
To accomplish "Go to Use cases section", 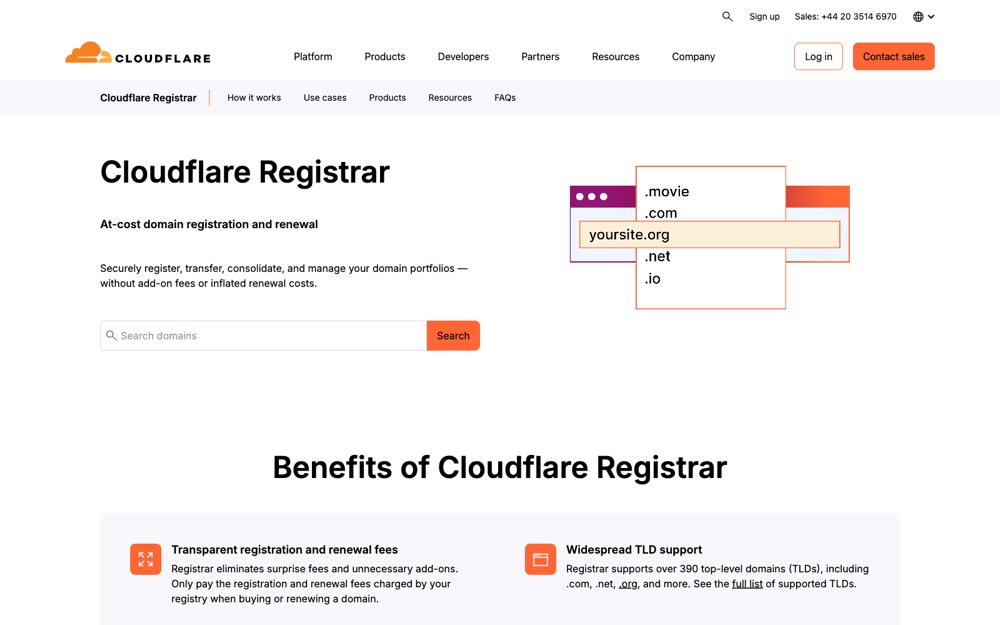I will point(325,98).
